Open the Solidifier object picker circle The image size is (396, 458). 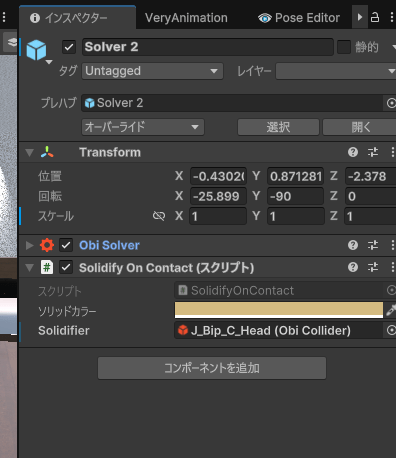pos(391,331)
